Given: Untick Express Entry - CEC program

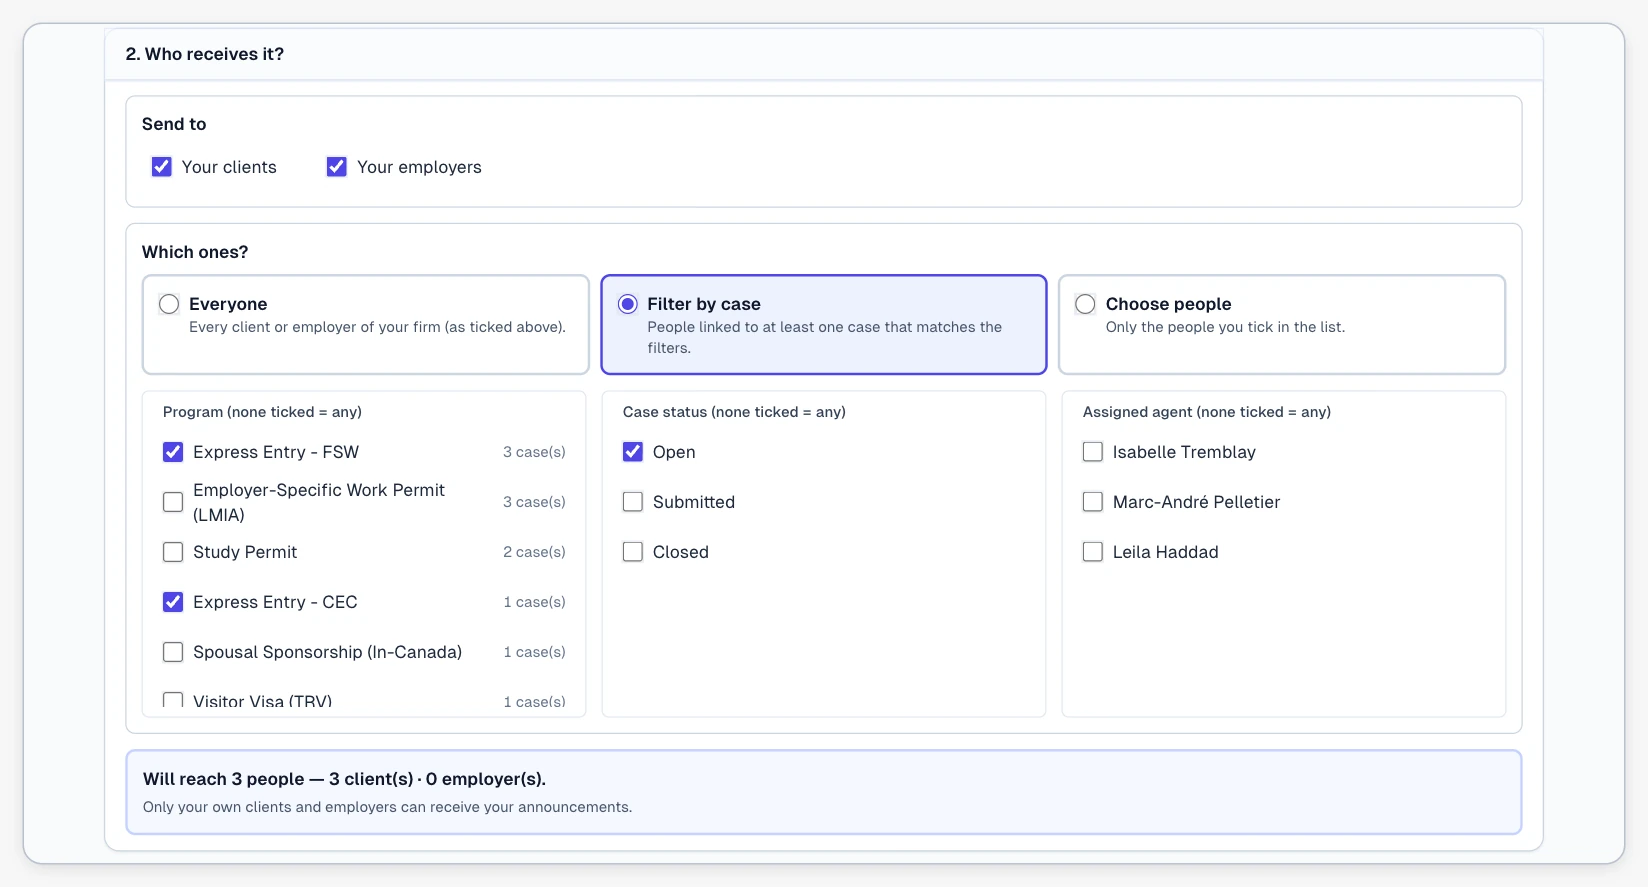Looking at the screenshot, I should [x=173, y=602].
